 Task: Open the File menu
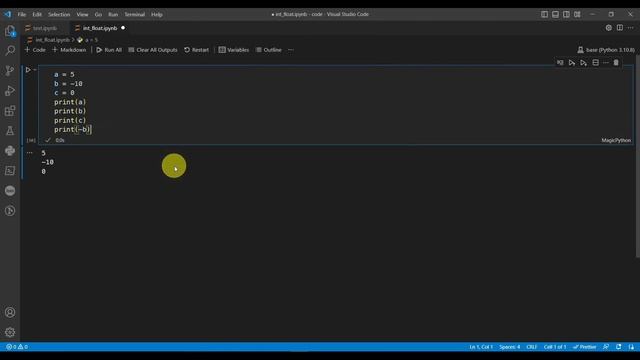click(22, 14)
